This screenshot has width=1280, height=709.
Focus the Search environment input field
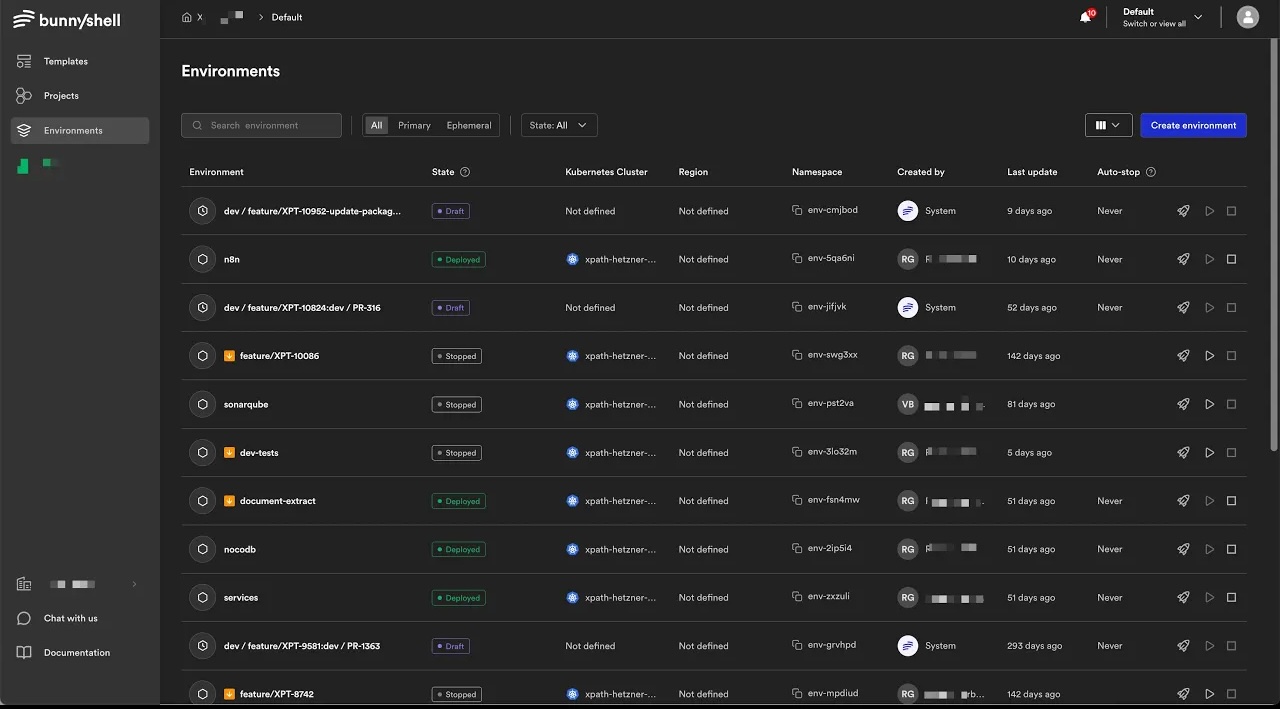click(270, 125)
